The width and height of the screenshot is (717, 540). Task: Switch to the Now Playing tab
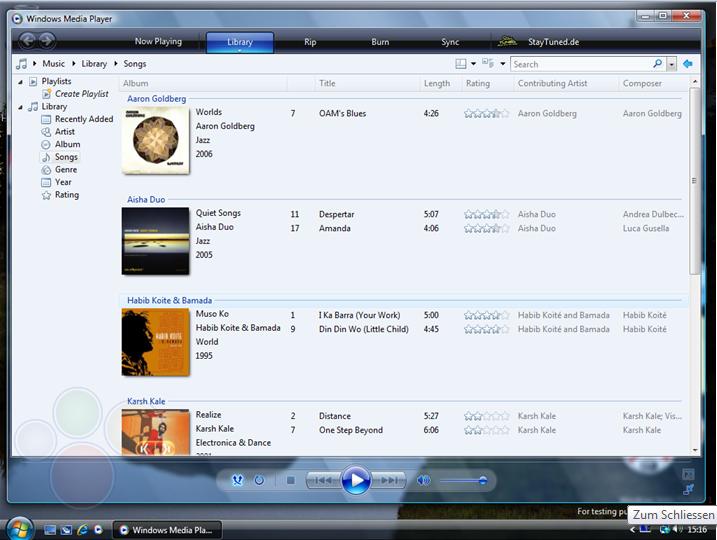pyautogui.click(x=158, y=42)
